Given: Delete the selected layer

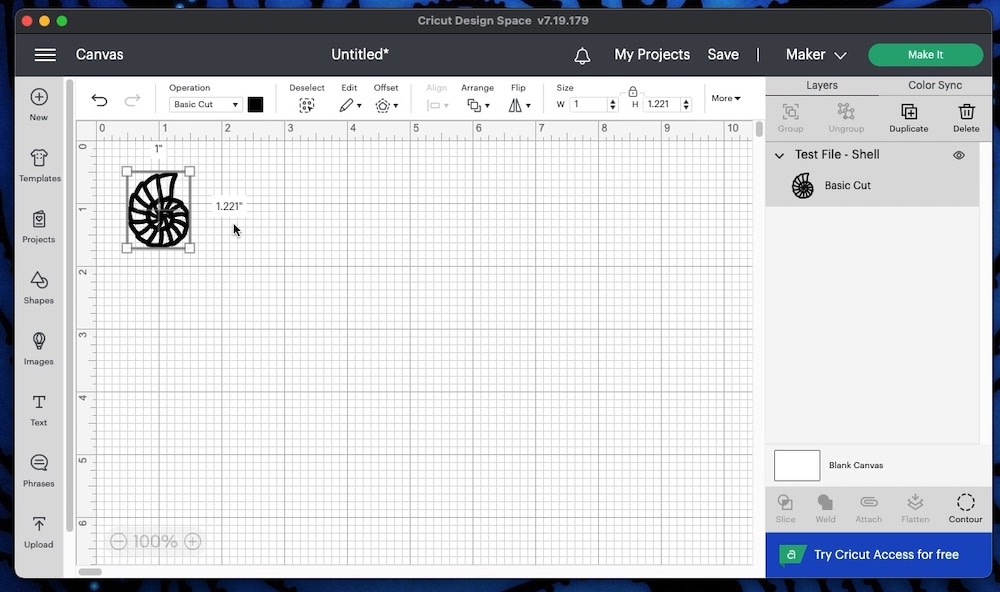Looking at the screenshot, I should click(966, 118).
